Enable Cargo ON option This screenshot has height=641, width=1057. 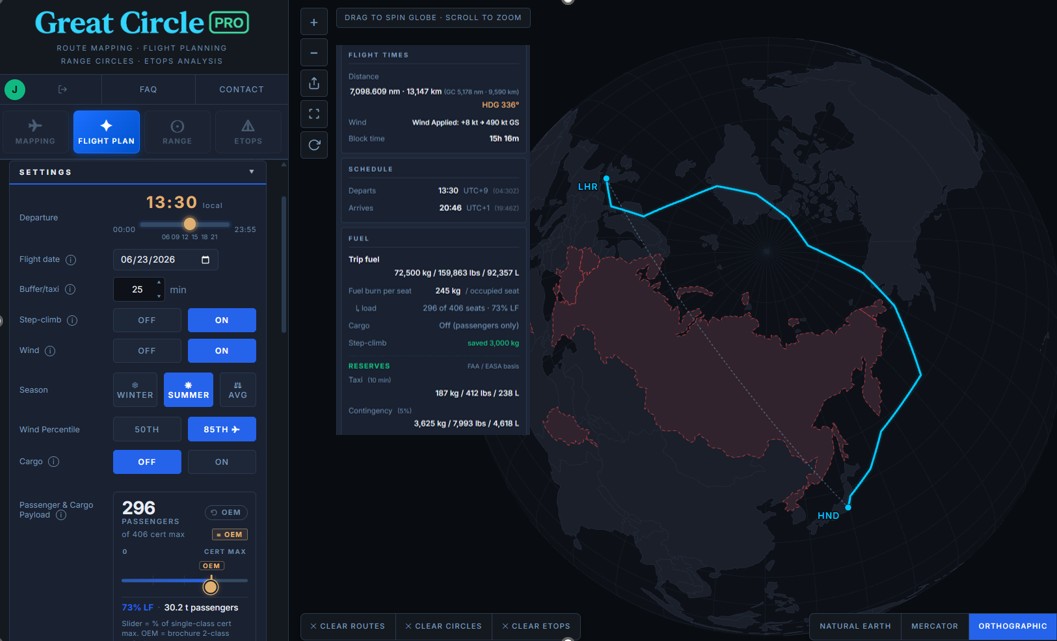point(222,462)
